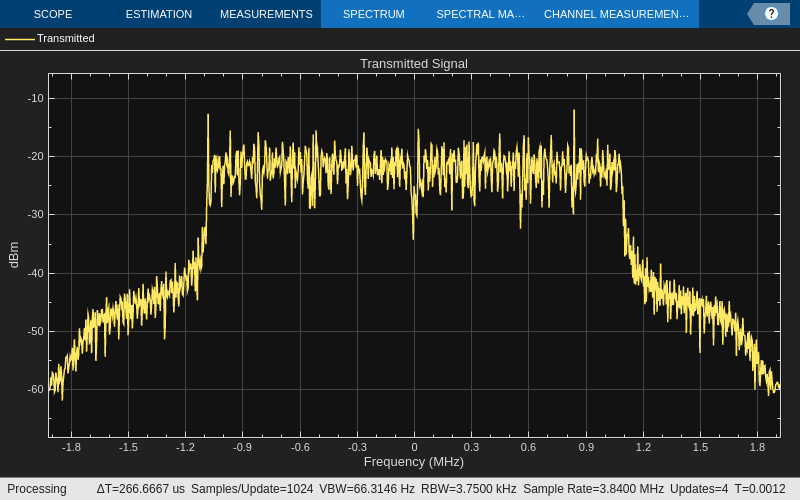
Task: Open the help question mark icon
Action: pyautogui.click(x=771, y=14)
